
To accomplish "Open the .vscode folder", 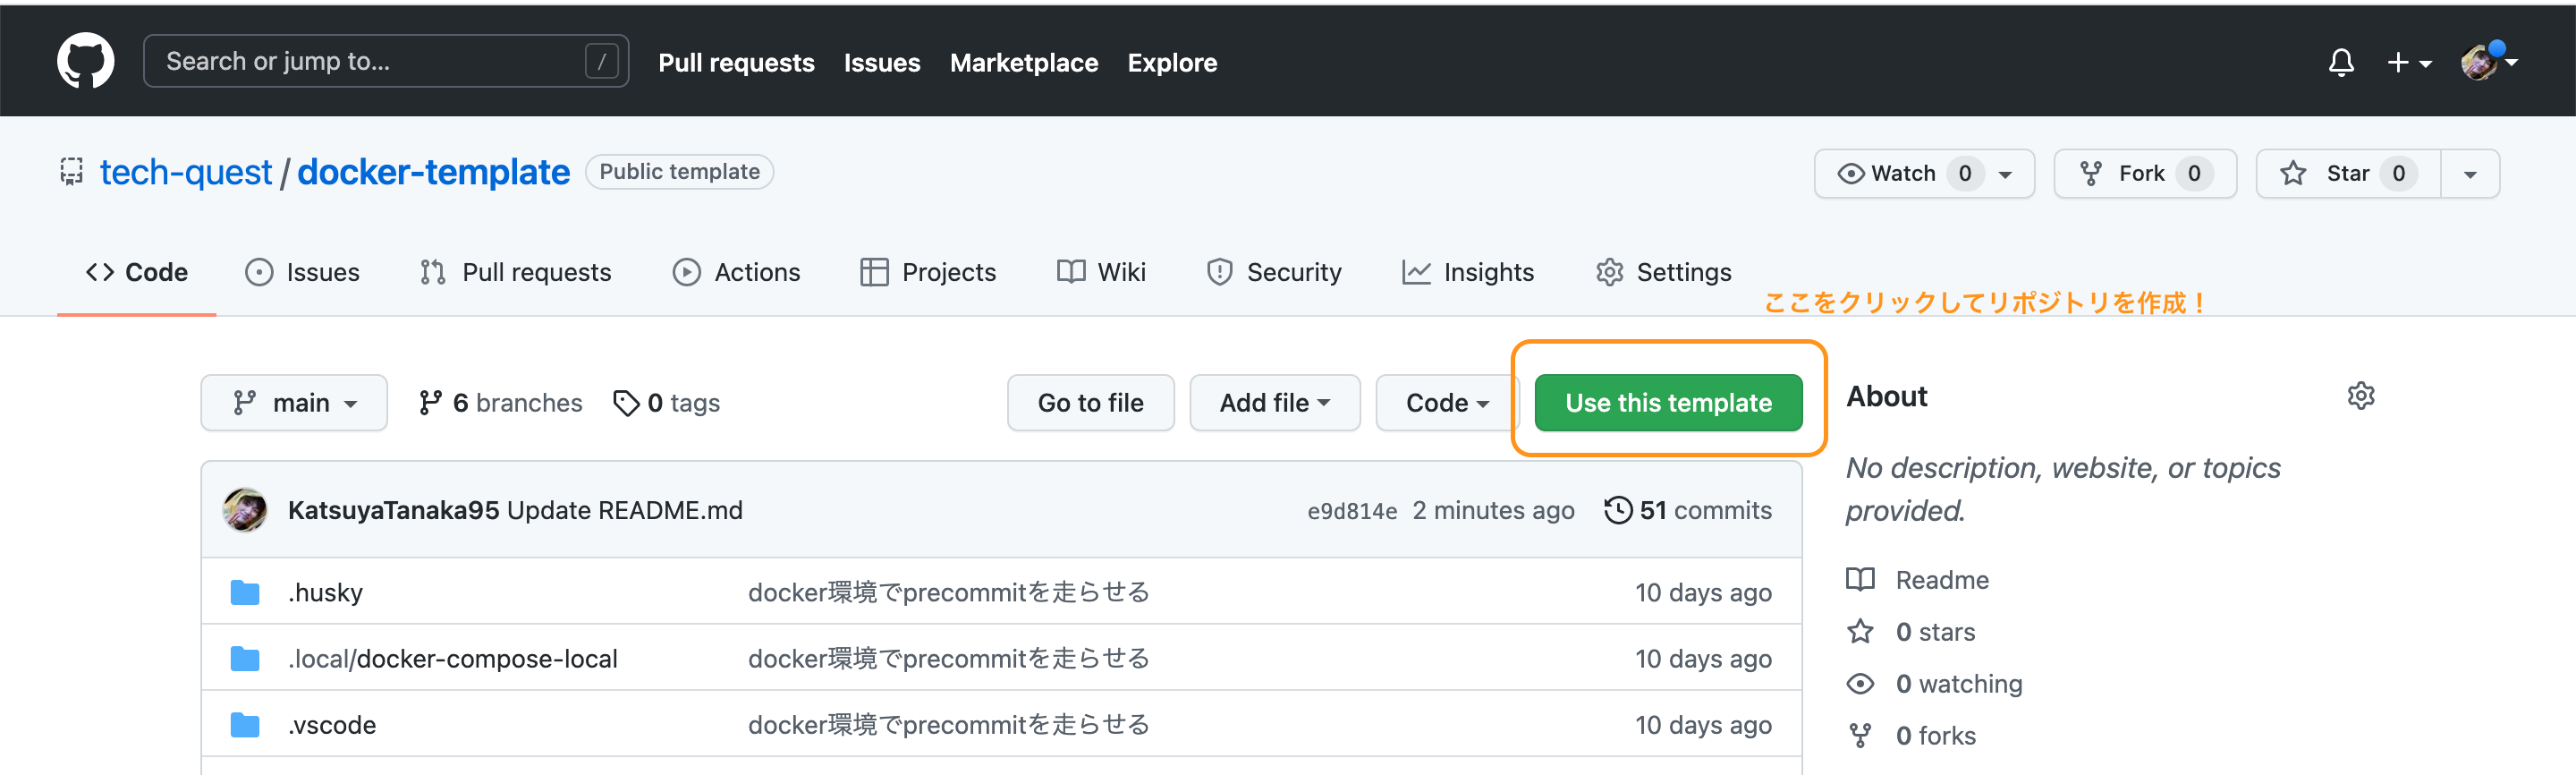I will tap(332, 724).
